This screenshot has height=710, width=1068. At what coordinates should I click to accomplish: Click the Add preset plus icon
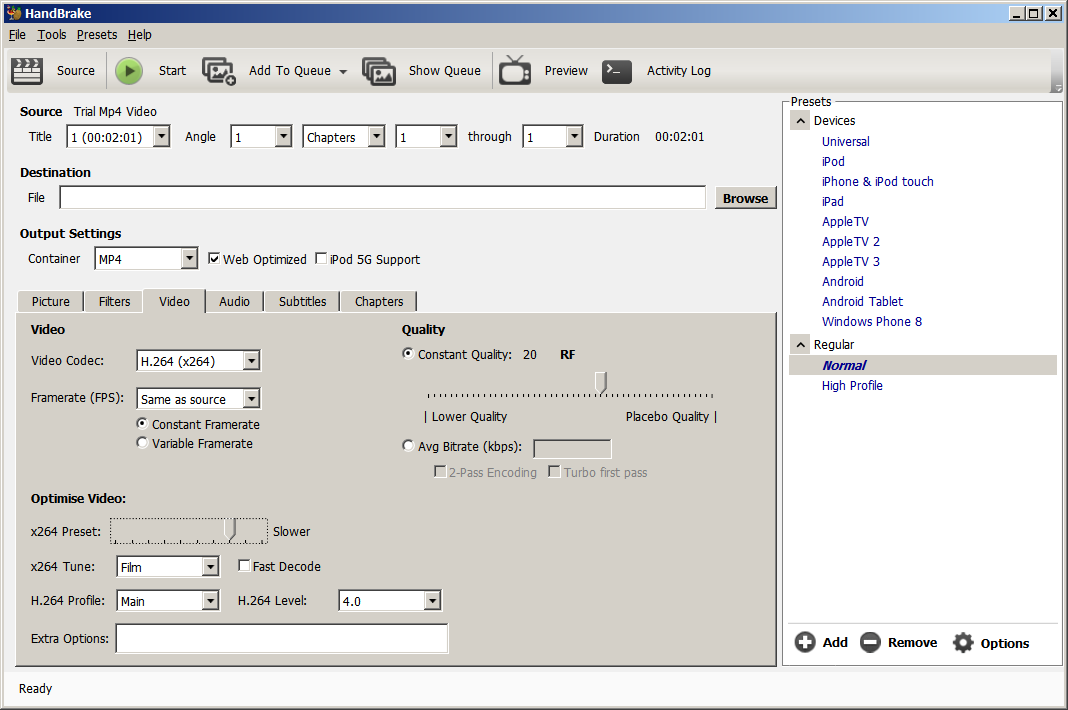click(x=805, y=643)
